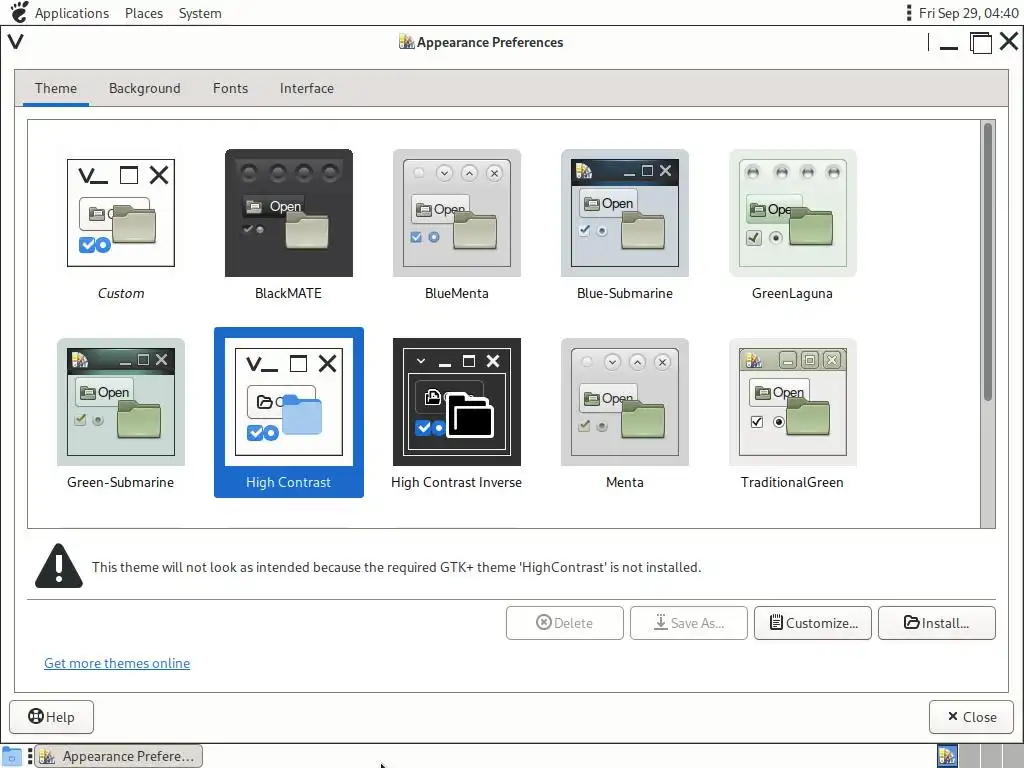1024x768 pixels.
Task: Maximize the Appearance Preferences window
Action: 980,43
